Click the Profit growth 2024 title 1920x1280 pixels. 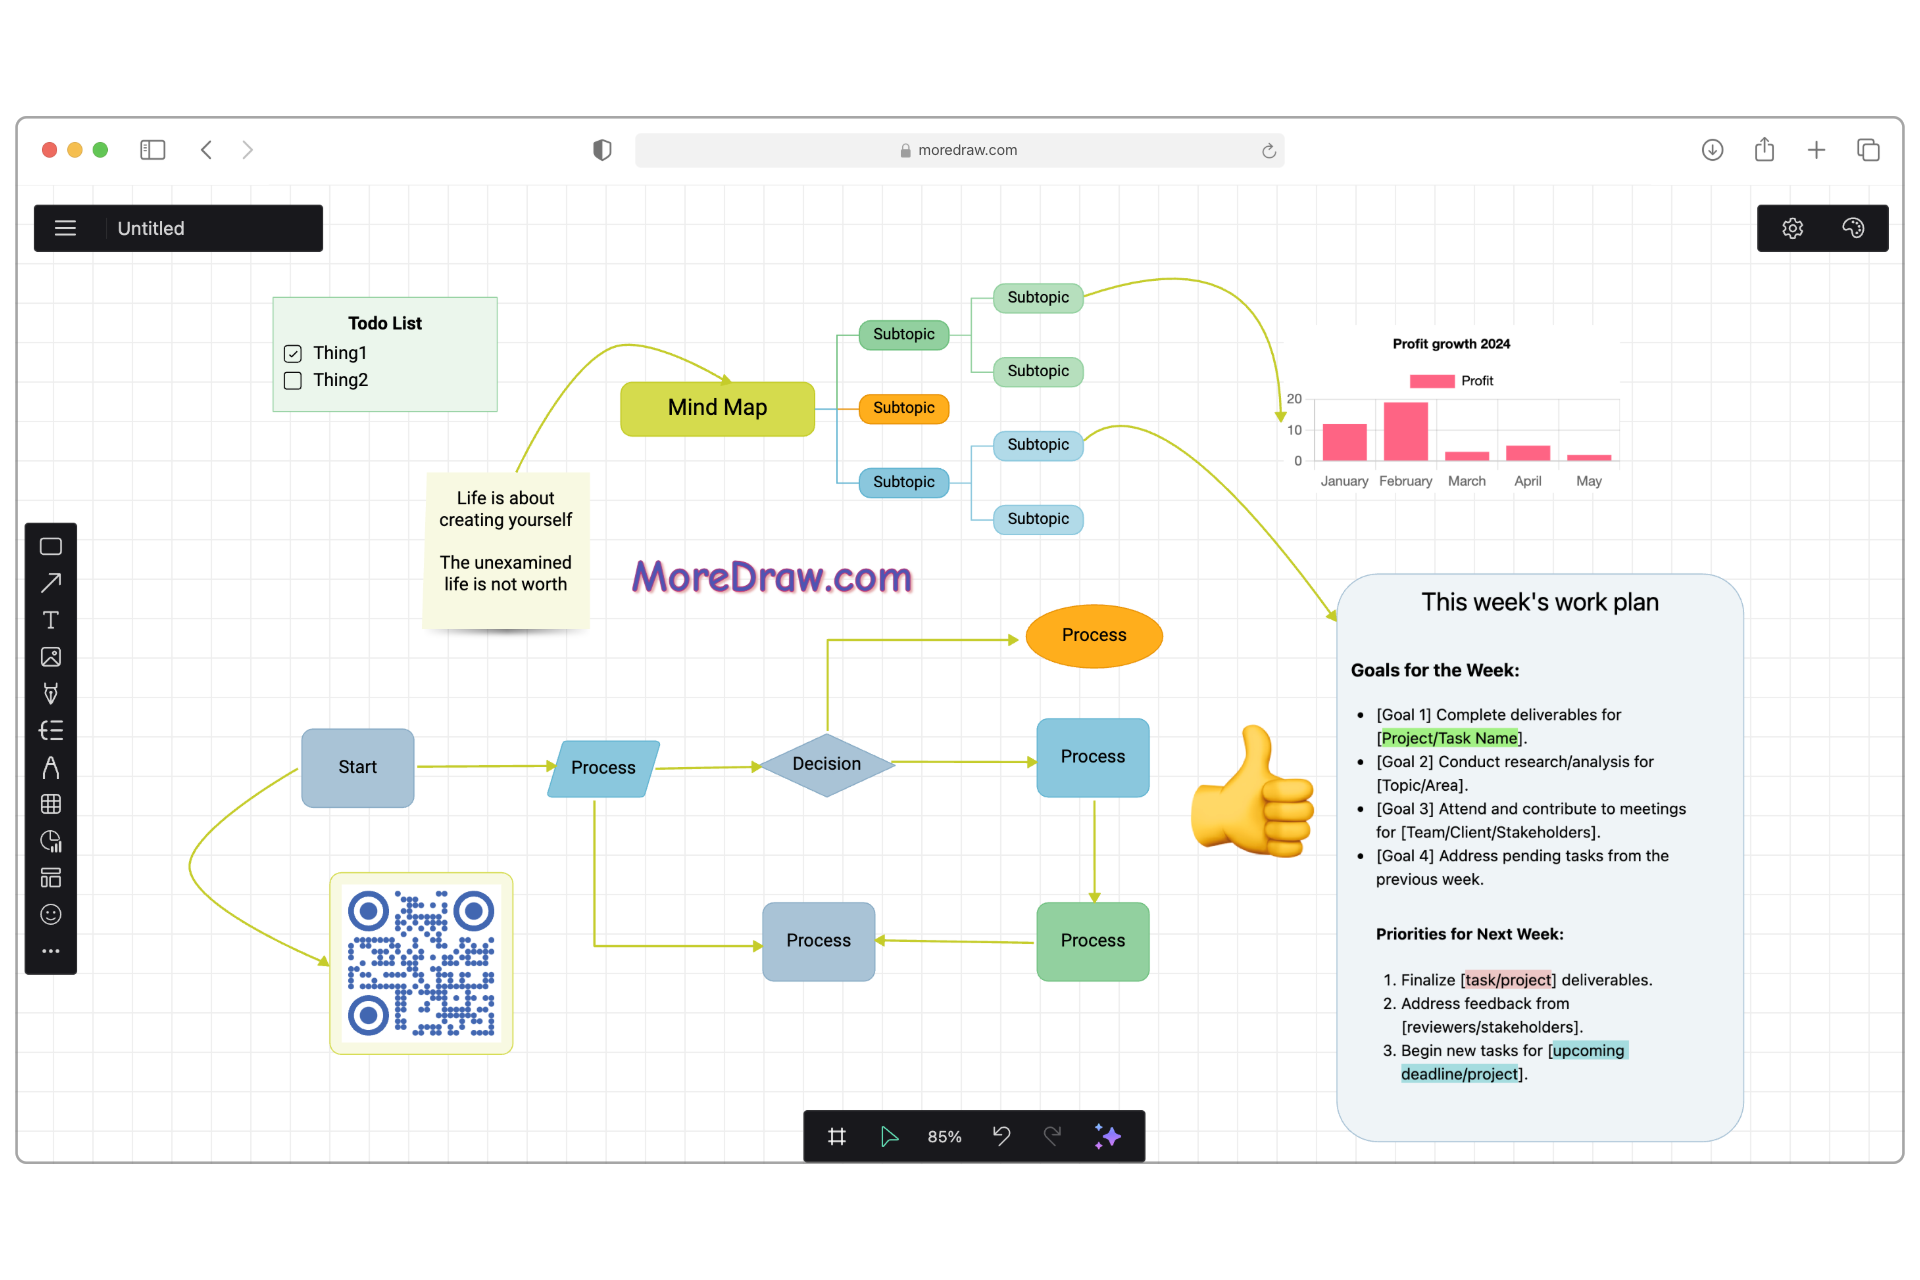point(1451,344)
